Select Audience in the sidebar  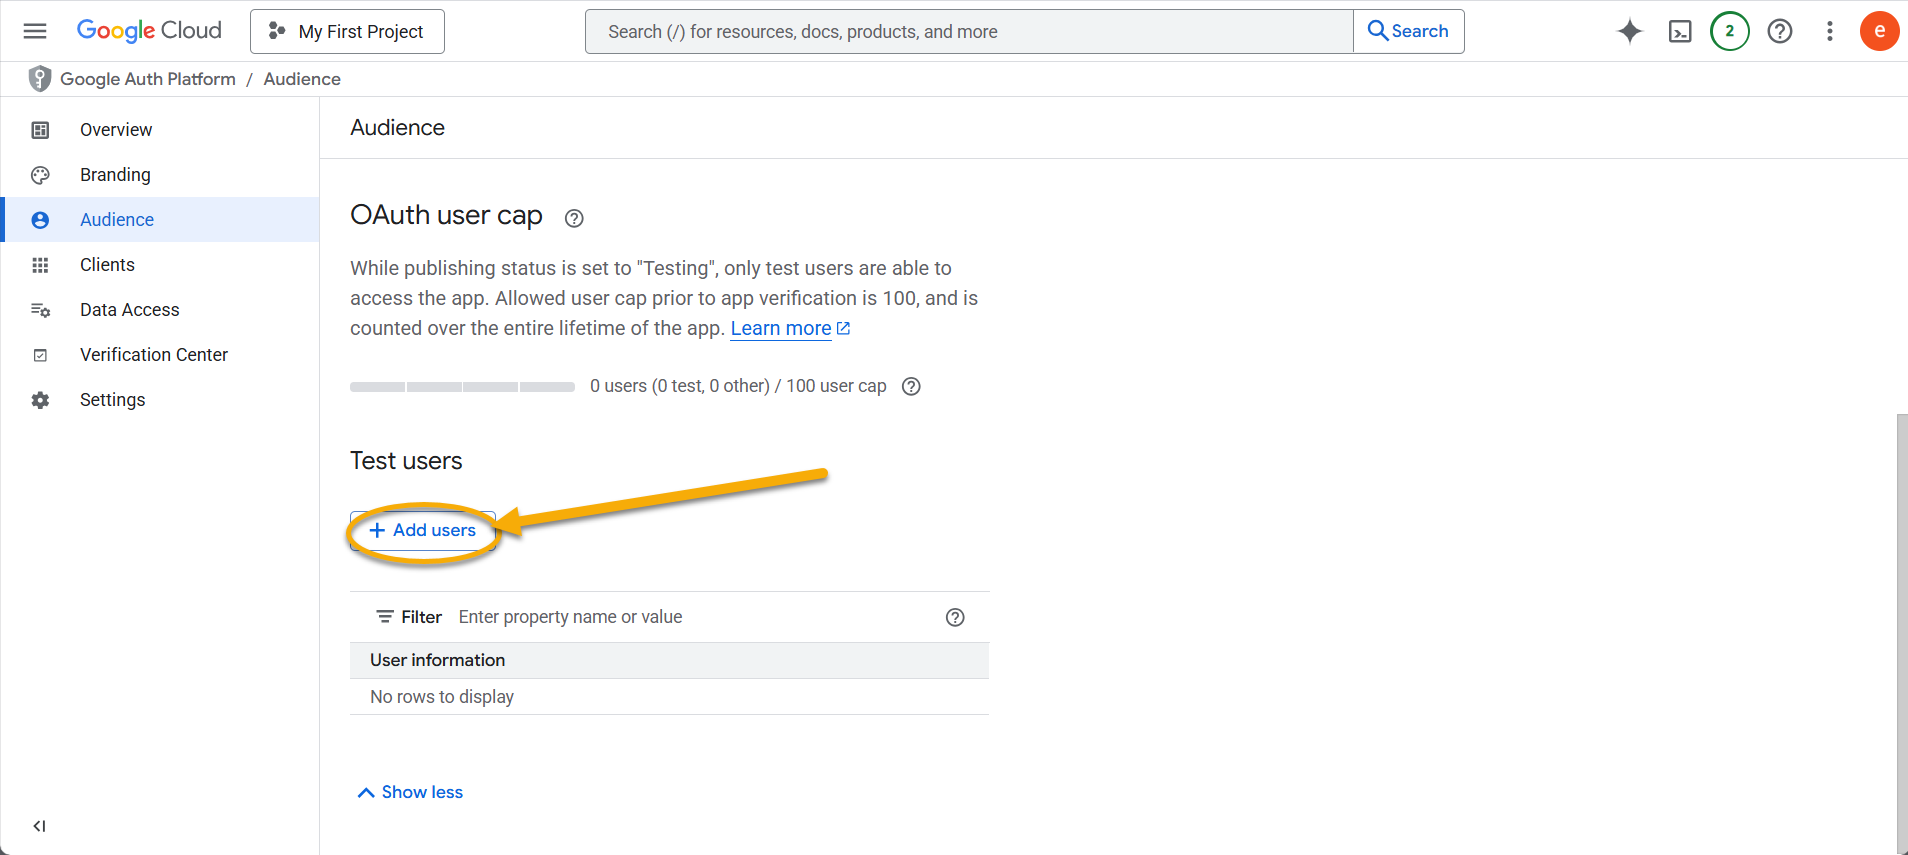tap(160, 220)
